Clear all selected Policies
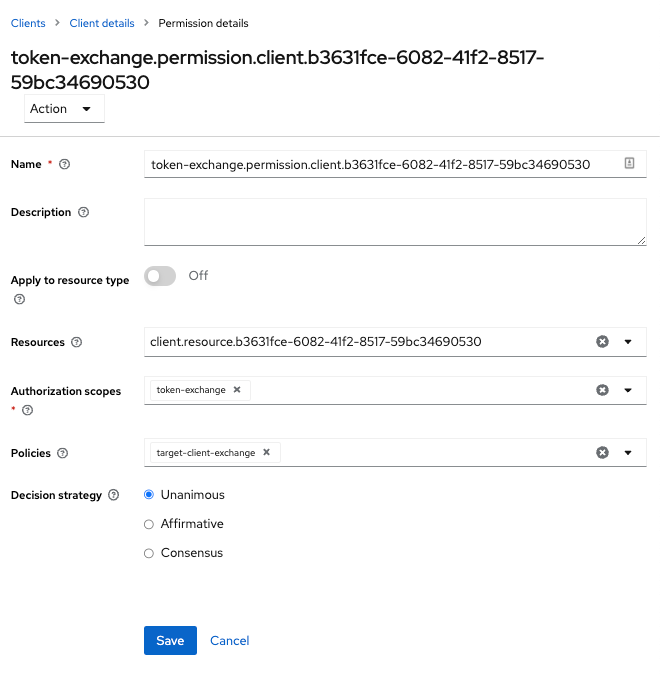 point(602,452)
